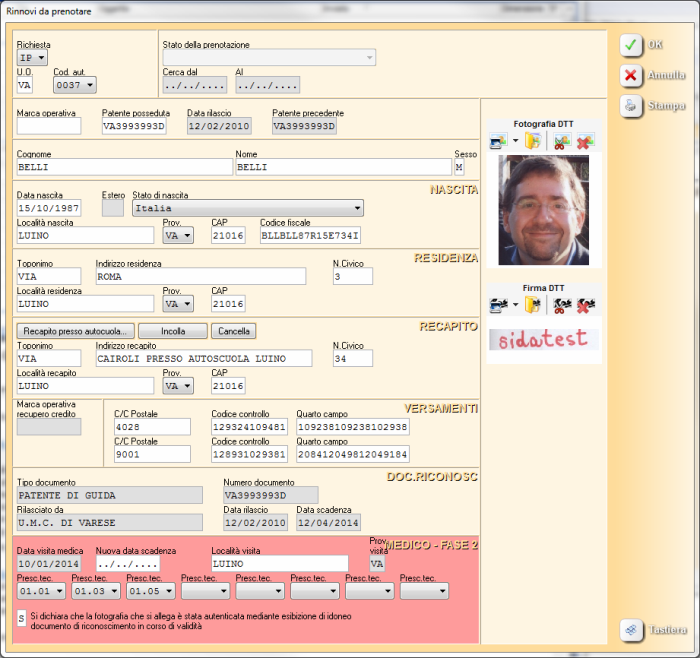Click the Stampa printer icon
Viewport: 700px width, 658px height.
[630, 105]
